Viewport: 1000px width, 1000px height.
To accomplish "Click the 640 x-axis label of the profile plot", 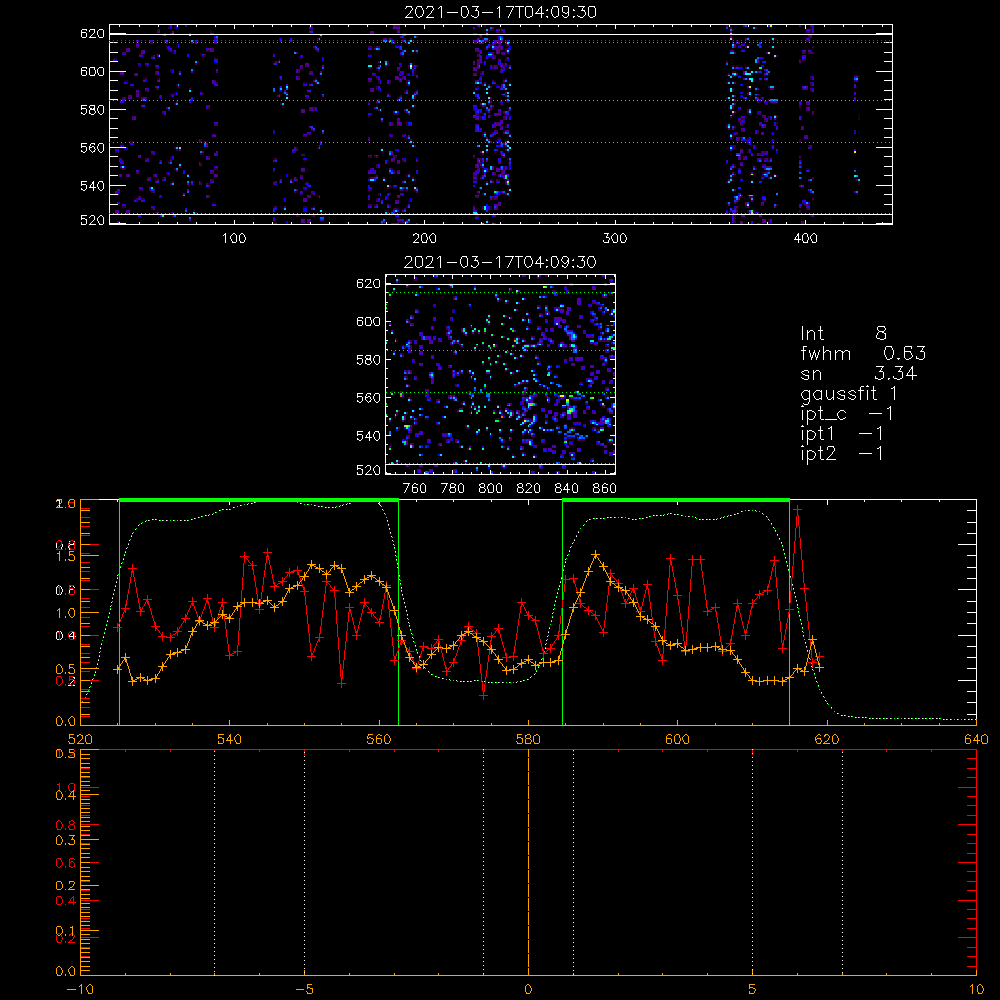I will [976, 740].
